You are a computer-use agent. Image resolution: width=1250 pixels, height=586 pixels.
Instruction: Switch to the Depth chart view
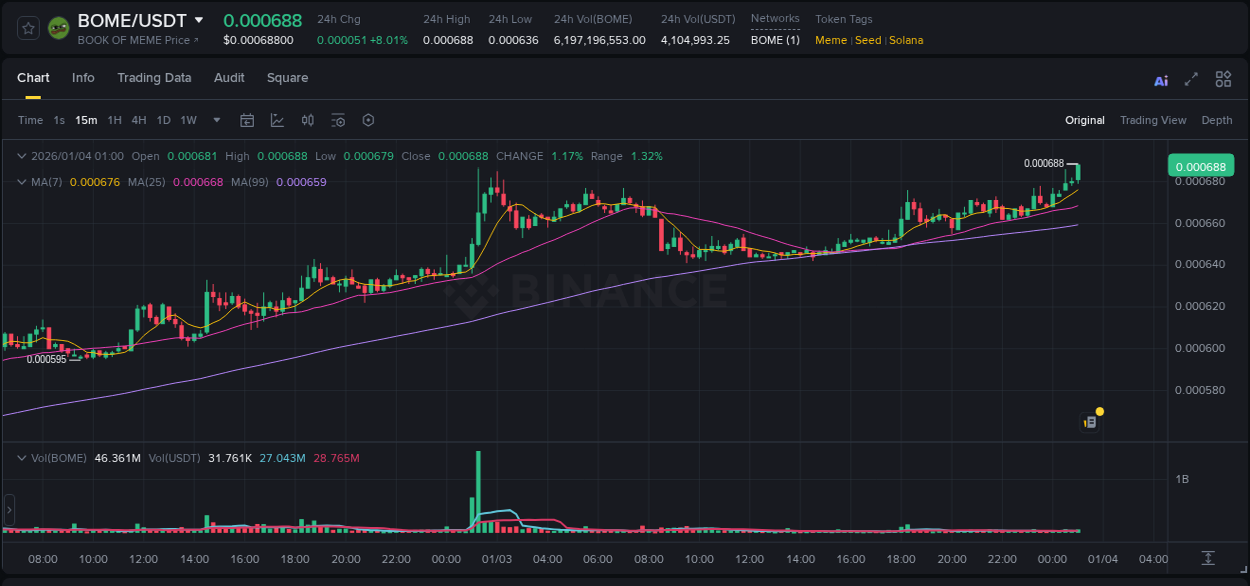pos(1216,120)
